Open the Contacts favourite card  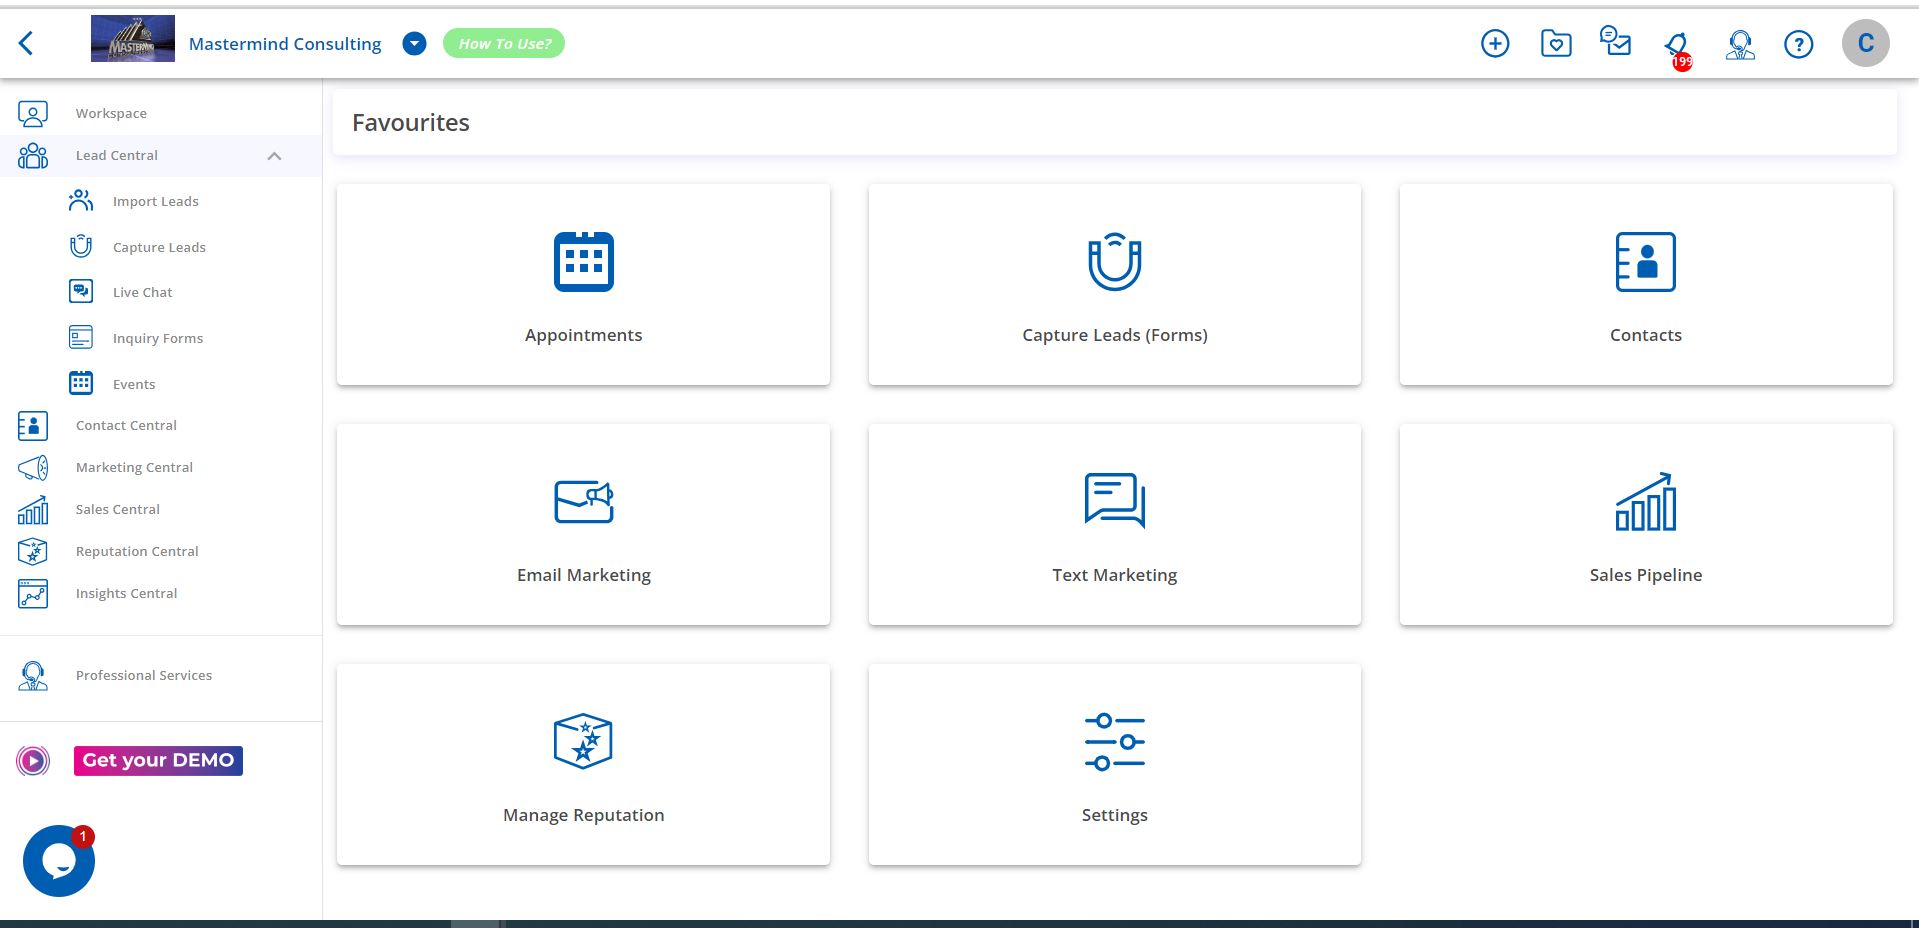(x=1646, y=284)
